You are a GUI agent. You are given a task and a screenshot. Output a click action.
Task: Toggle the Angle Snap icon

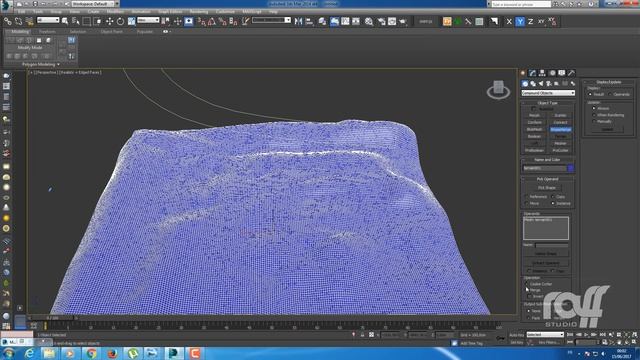tap(211, 21)
